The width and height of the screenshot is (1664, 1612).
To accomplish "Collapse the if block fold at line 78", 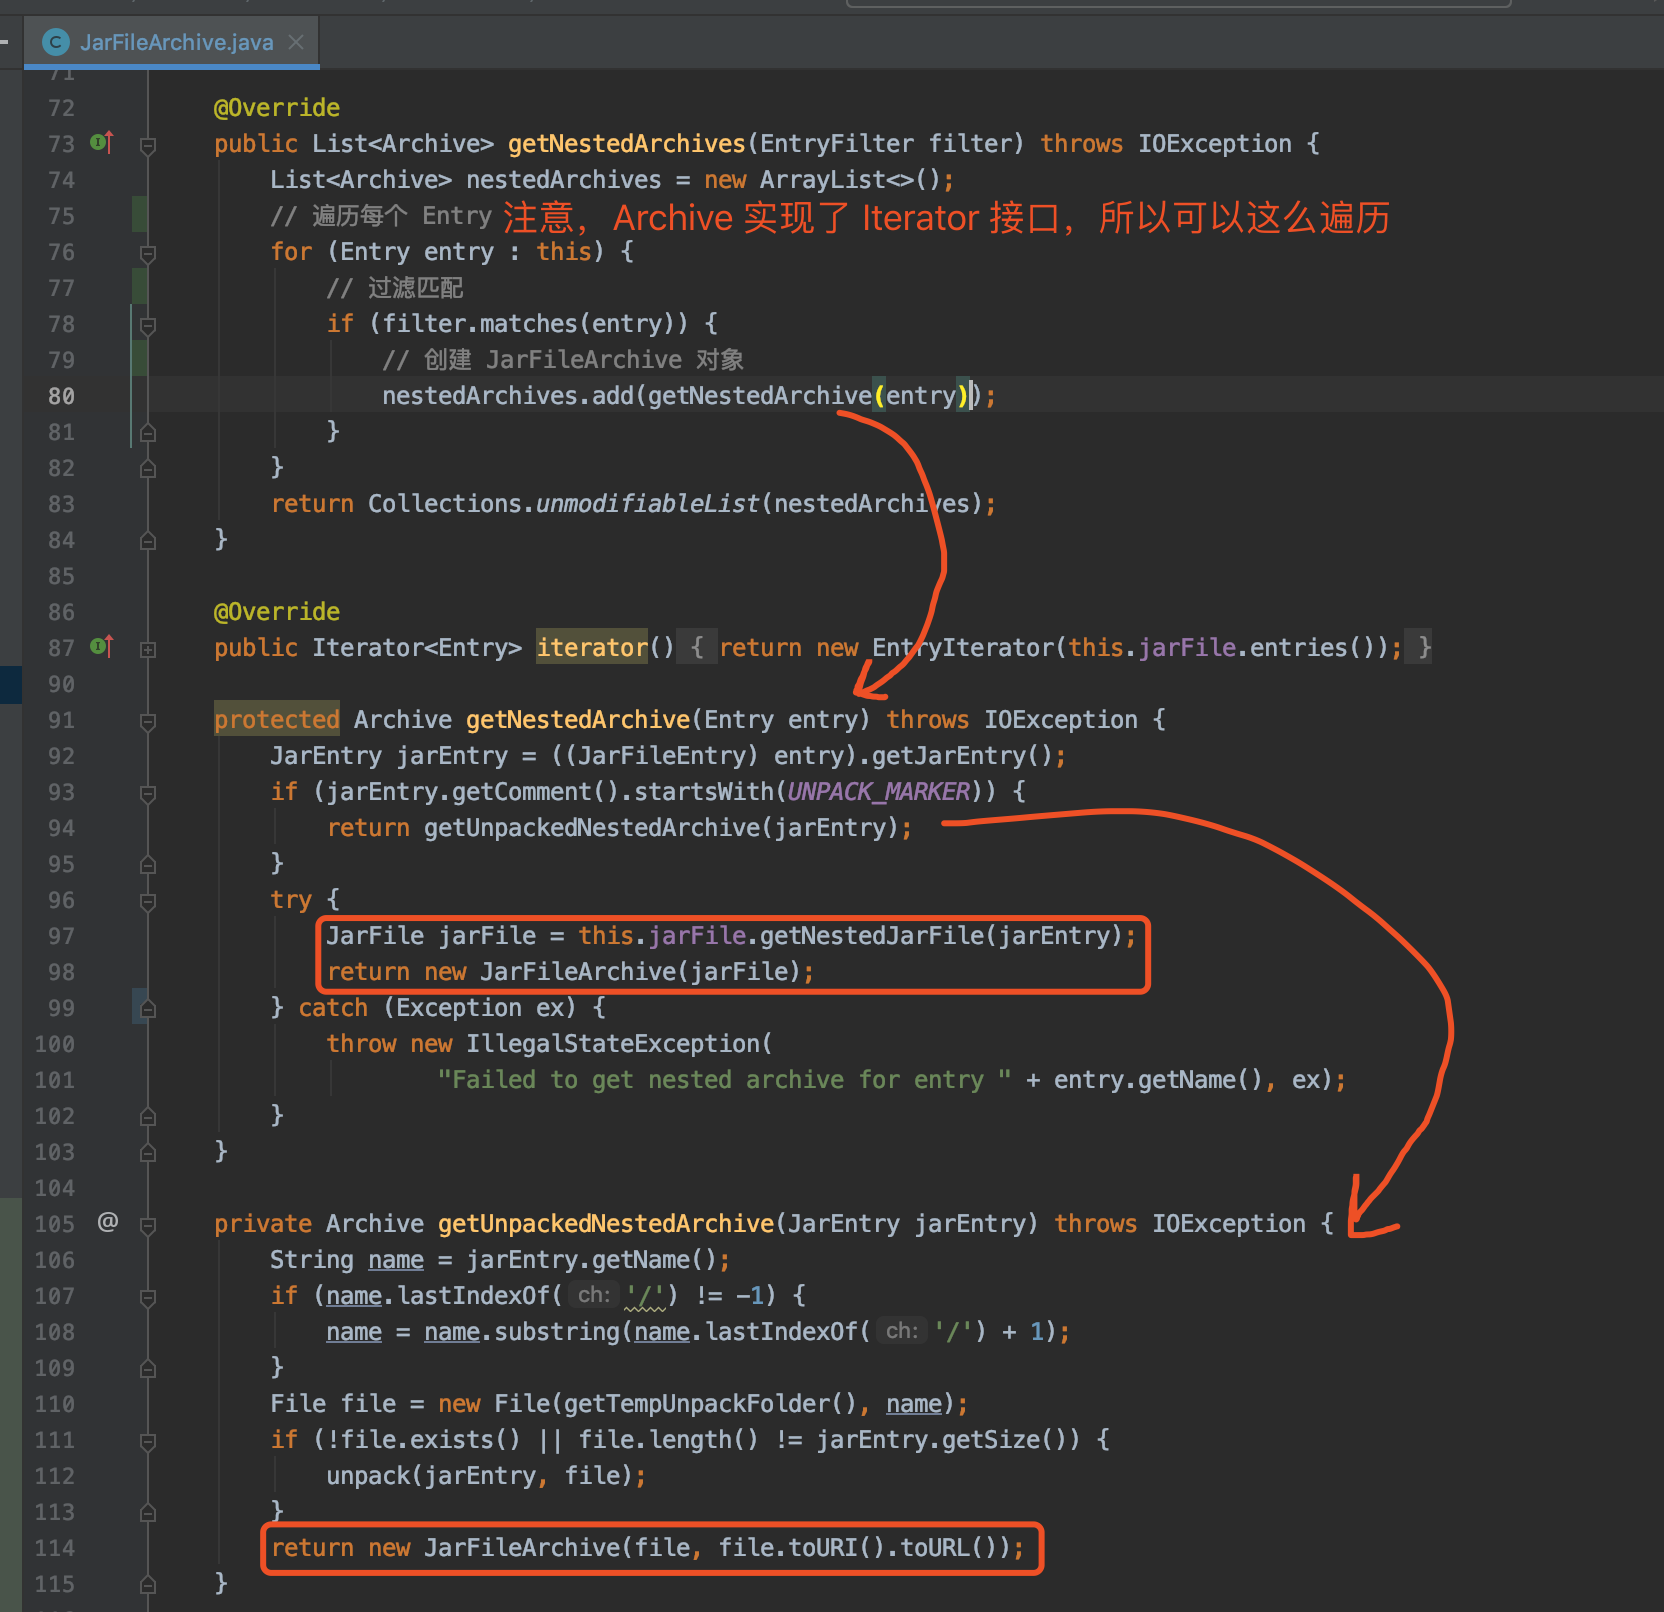I will pyautogui.click(x=148, y=326).
